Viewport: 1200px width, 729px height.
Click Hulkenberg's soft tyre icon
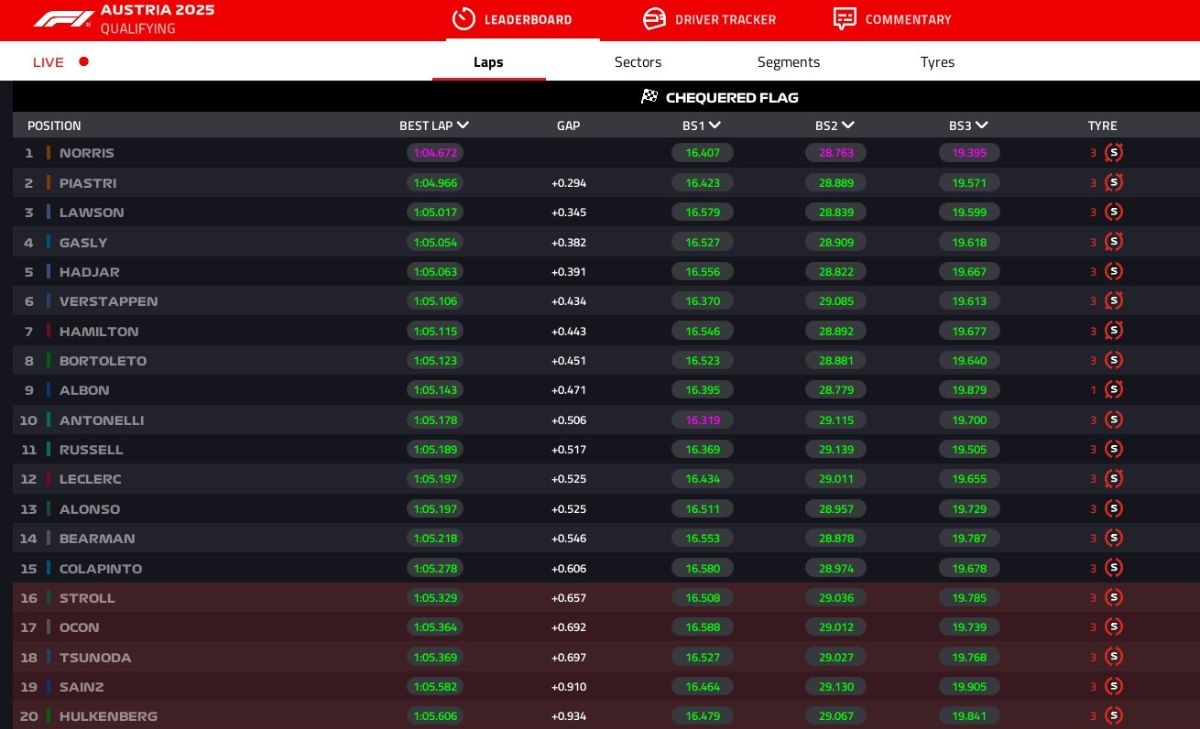(x=1114, y=716)
